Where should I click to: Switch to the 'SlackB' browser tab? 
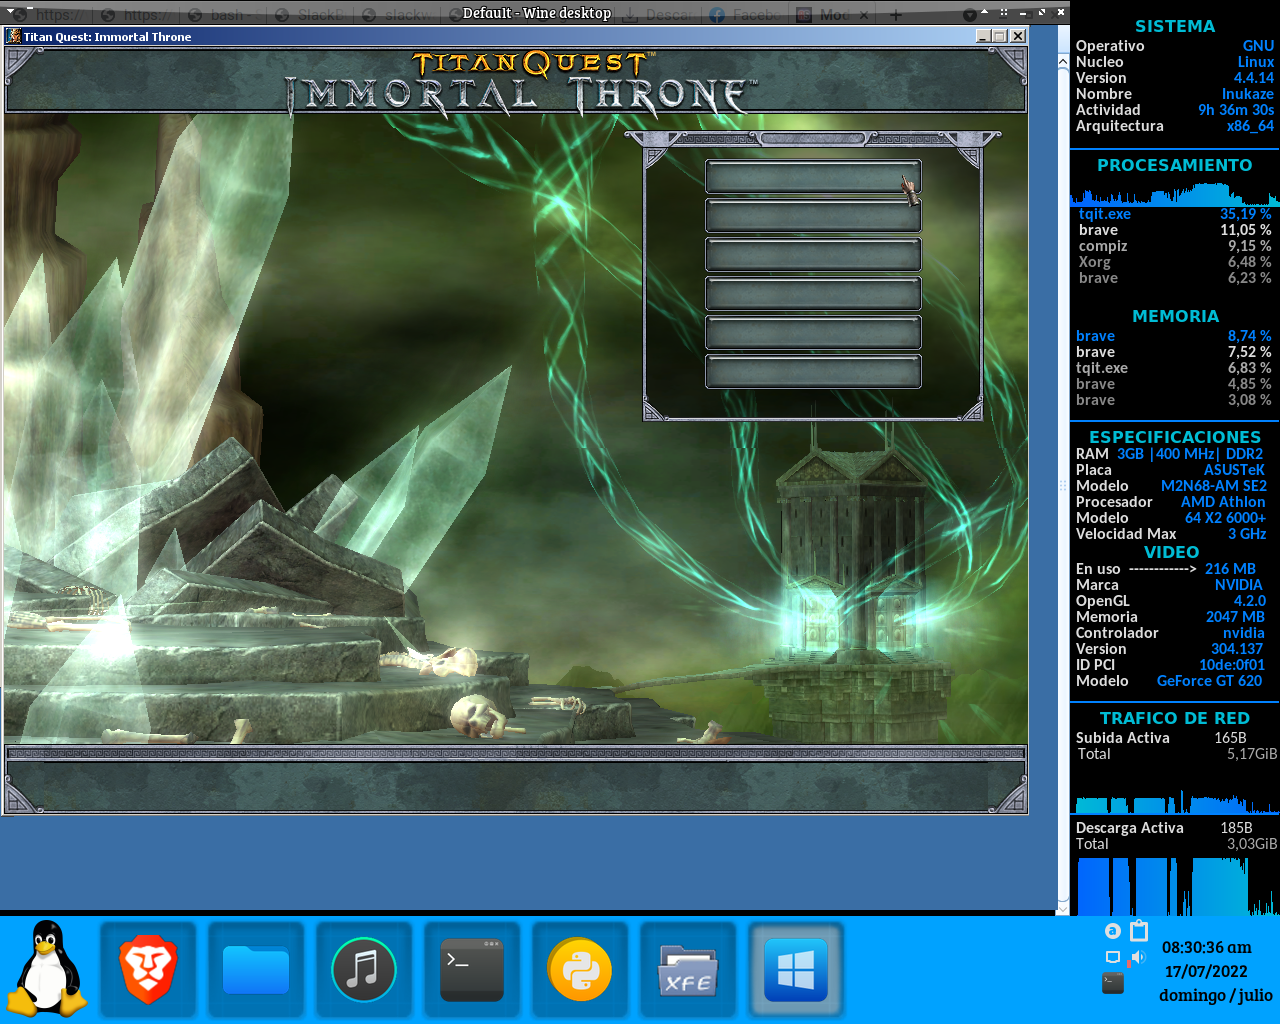(x=310, y=14)
